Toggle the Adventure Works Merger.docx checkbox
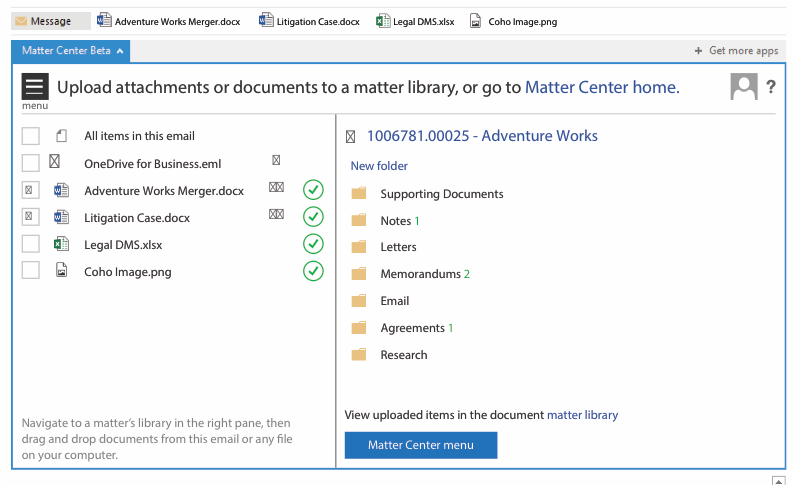Viewport: 793px width, 485px height. tap(30, 190)
